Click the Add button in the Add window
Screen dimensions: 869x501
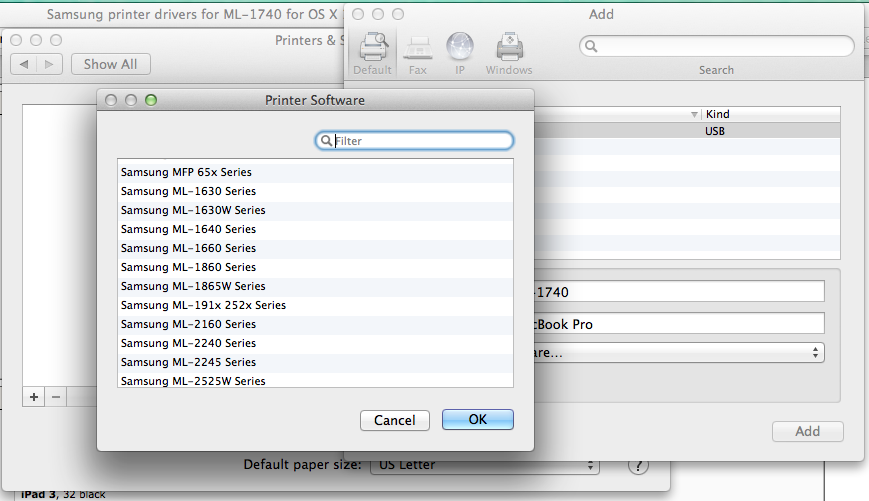tap(807, 431)
